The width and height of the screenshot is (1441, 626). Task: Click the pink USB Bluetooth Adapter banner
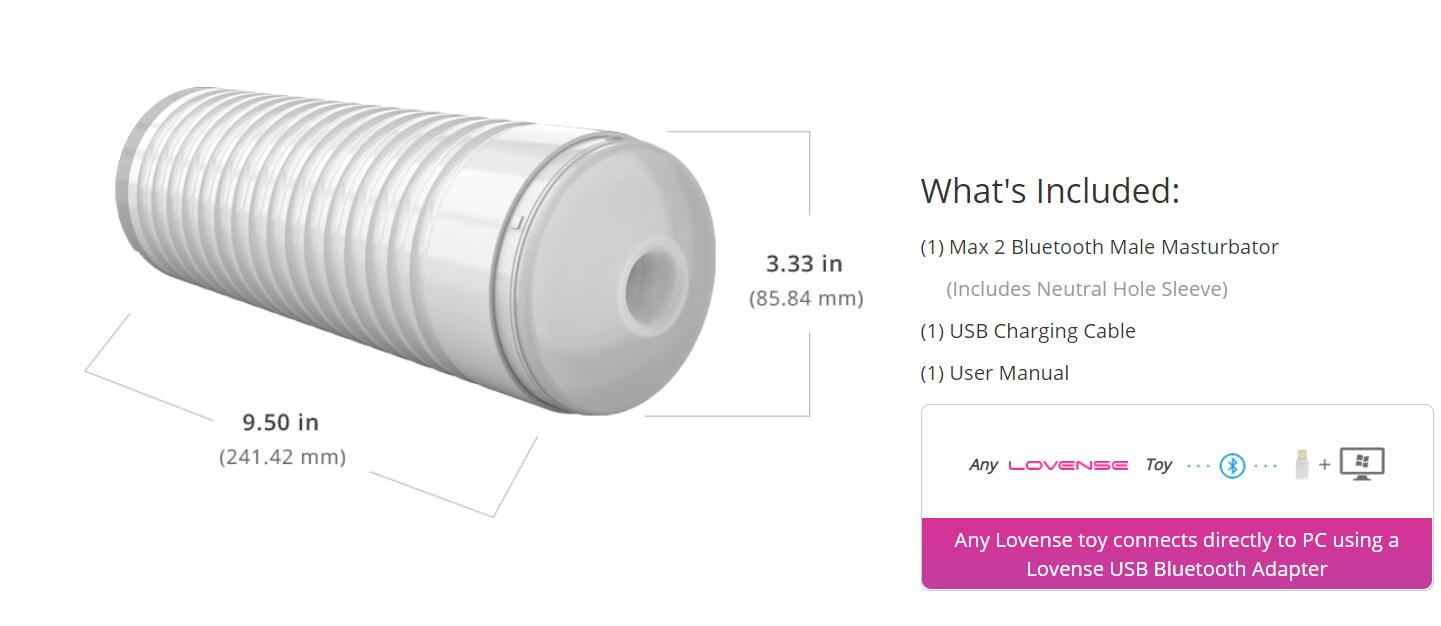pos(1176,554)
